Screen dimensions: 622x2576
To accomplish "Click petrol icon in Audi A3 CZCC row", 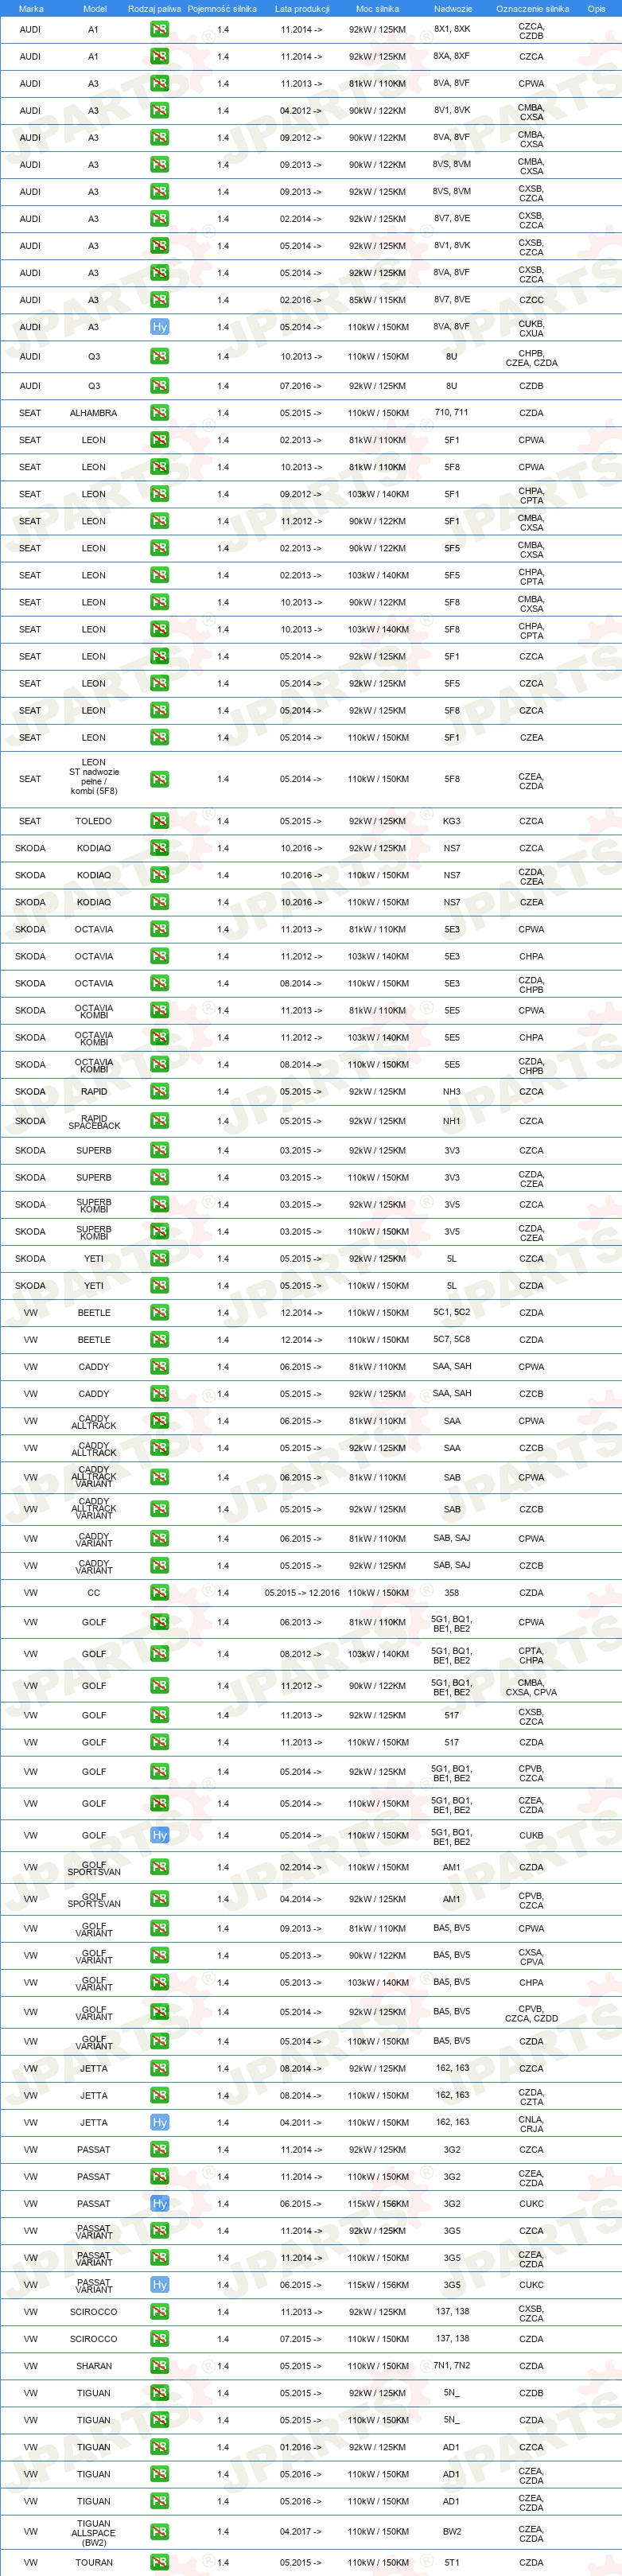I will pos(159,300).
